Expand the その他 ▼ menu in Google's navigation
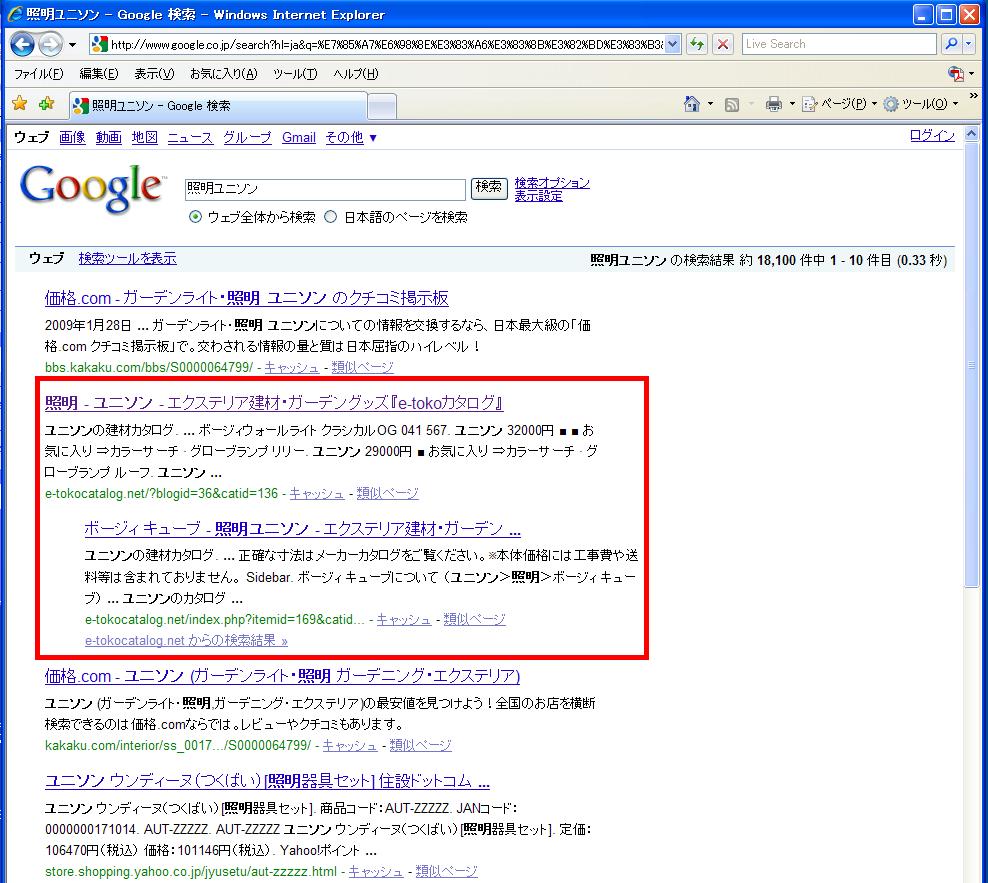 click(x=351, y=138)
